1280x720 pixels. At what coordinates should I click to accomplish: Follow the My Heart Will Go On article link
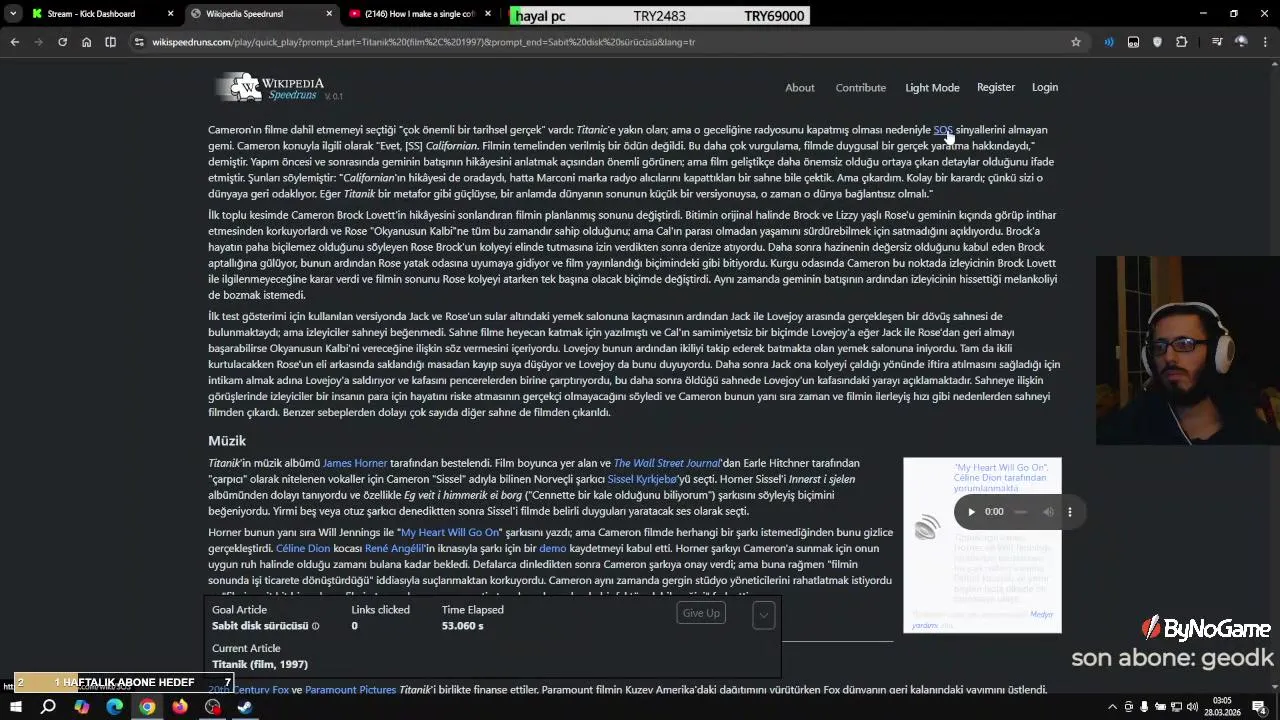[x=449, y=532]
